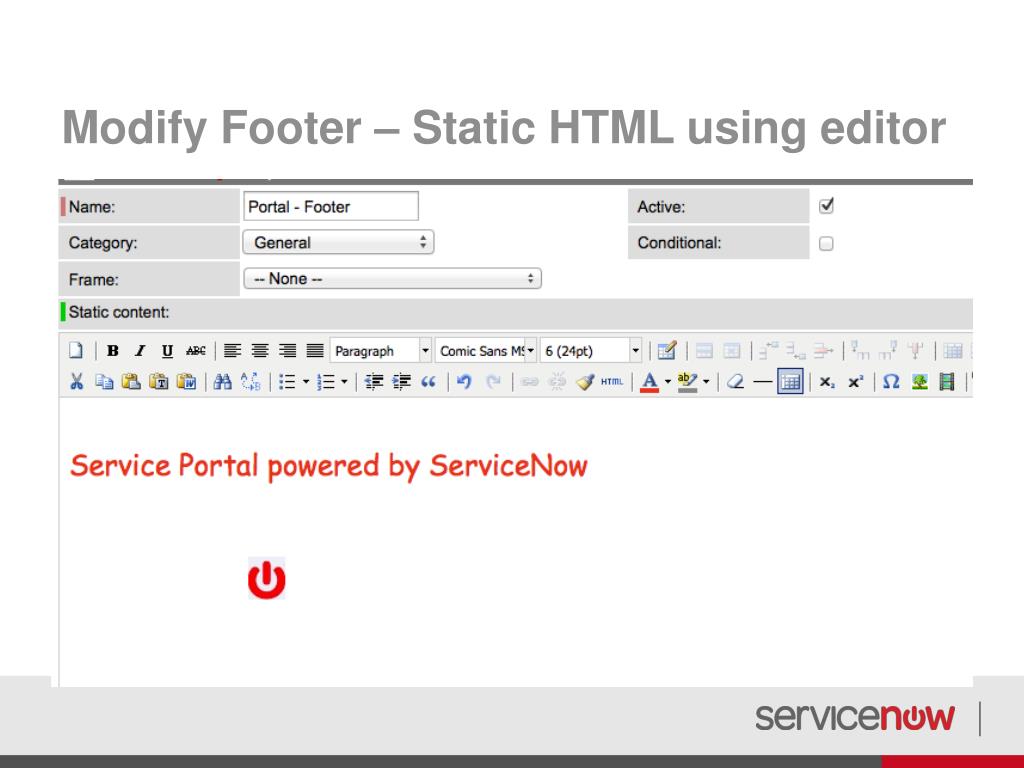Expand the text color picker arrow

pyautogui.click(x=667, y=382)
